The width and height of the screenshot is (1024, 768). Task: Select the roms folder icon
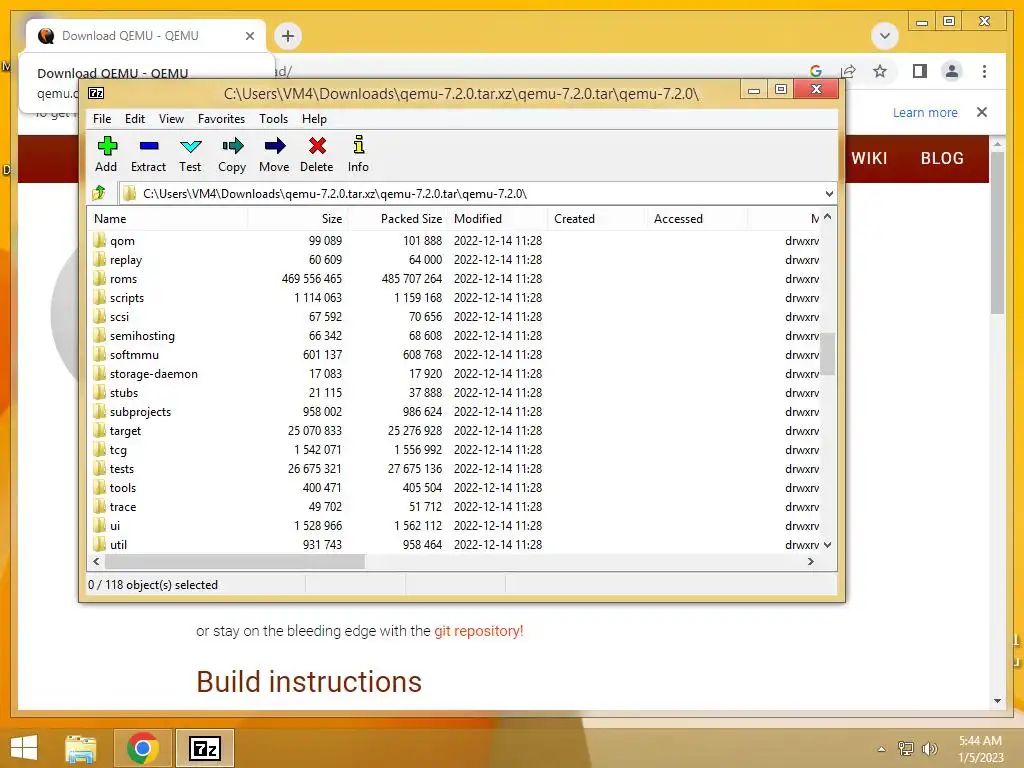[99, 278]
